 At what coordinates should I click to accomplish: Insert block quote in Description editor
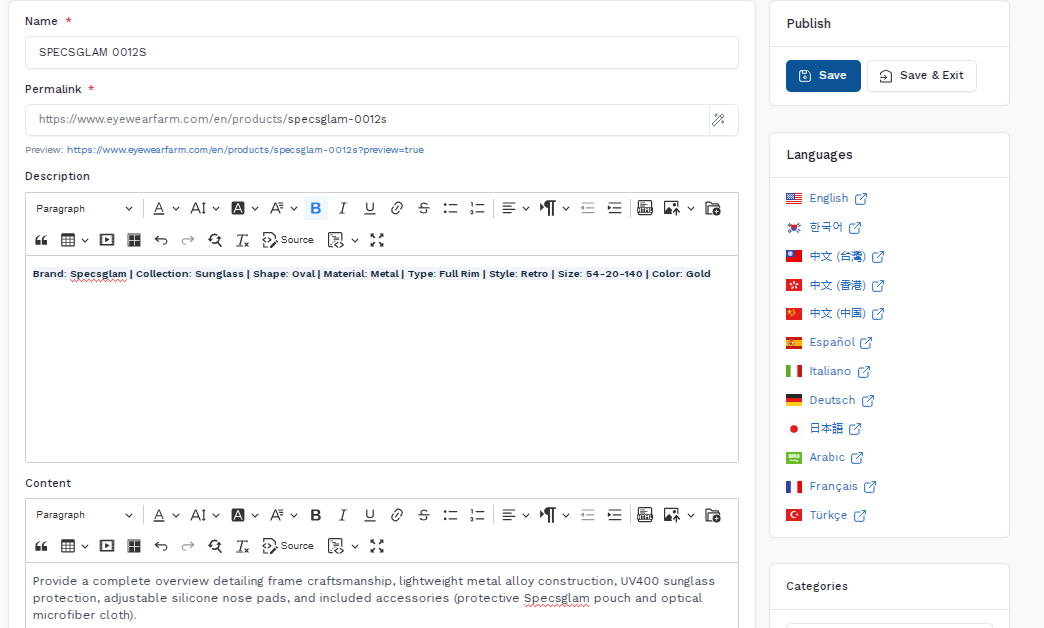(41, 240)
